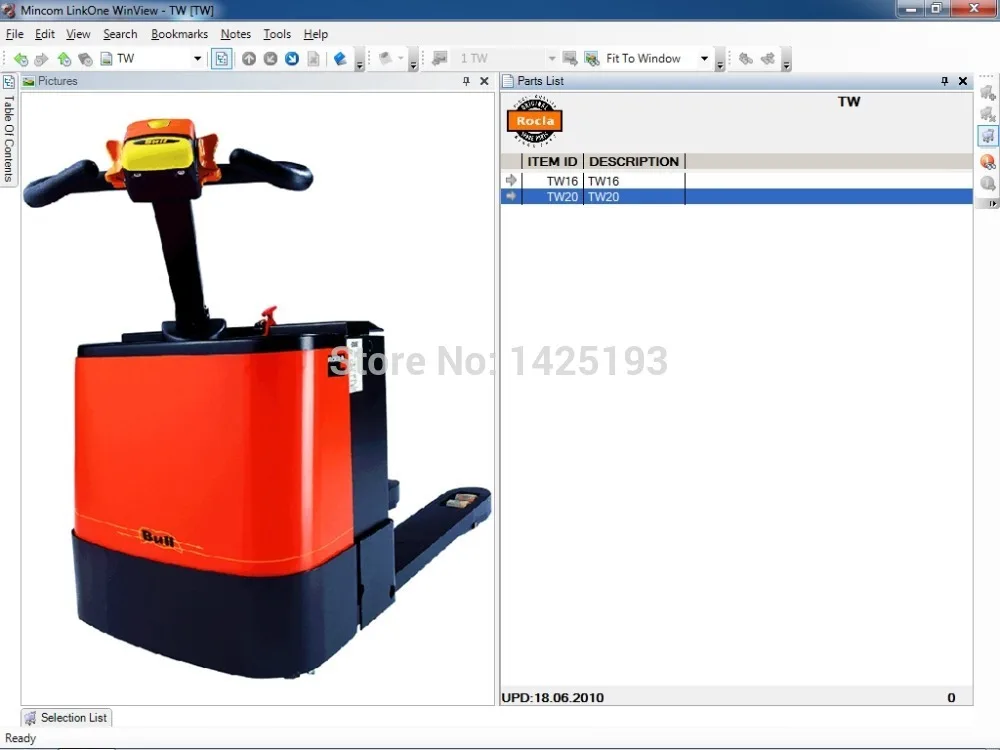Click the grey down-left arrow circle icon
This screenshot has height=750, width=1000.
pos(270,59)
